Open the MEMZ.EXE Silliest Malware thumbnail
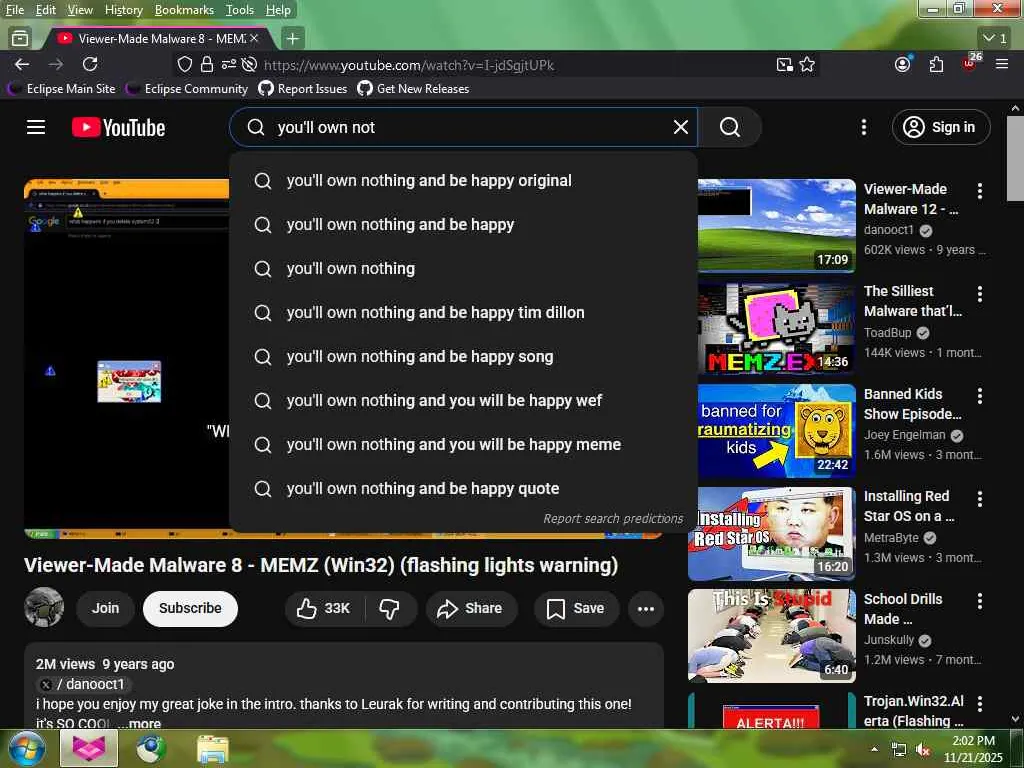This screenshot has width=1024, height=768. point(776,328)
